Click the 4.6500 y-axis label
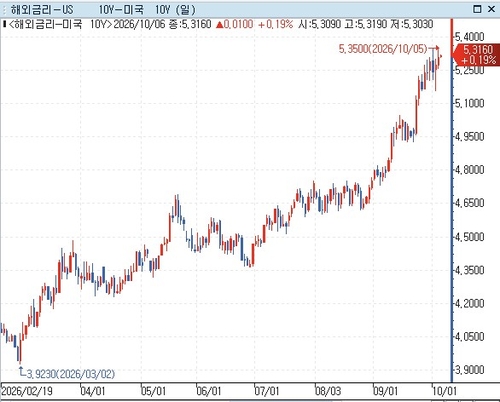The image size is (500, 402). pos(469,203)
